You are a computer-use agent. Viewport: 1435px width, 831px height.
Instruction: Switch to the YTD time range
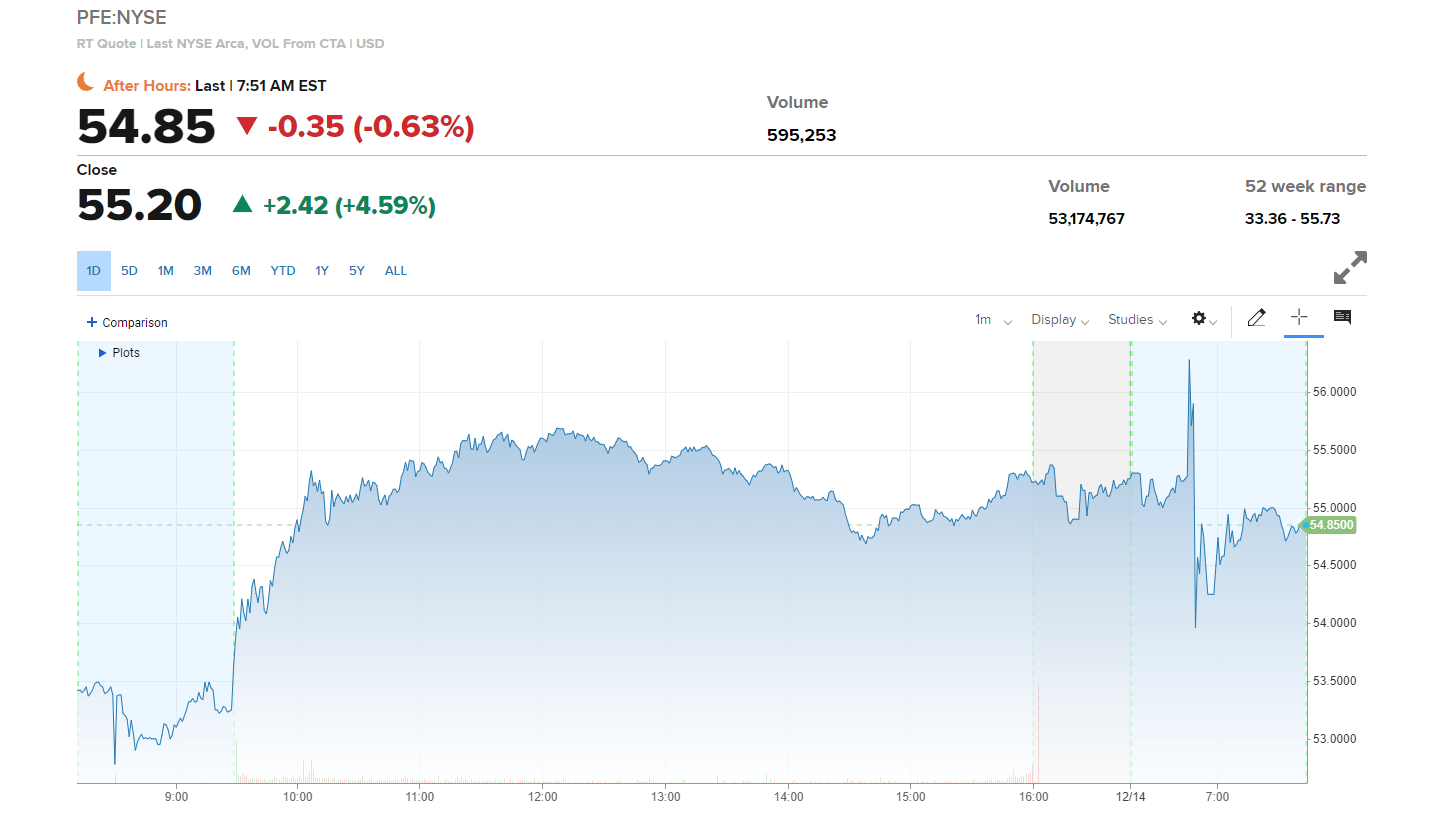(x=283, y=271)
